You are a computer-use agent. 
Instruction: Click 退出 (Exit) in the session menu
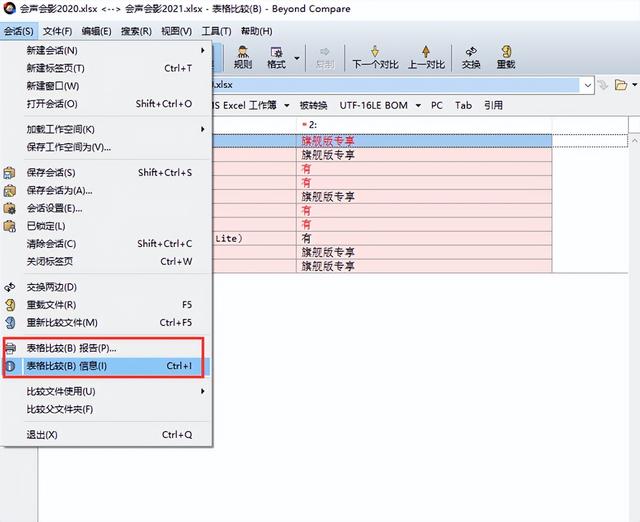tap(42, 435)
